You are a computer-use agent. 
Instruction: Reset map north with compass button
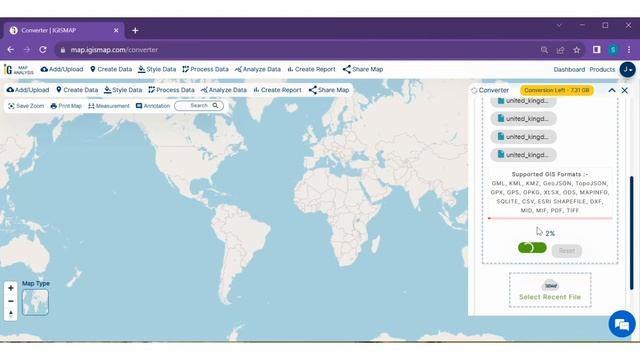[x=11, y=314]
